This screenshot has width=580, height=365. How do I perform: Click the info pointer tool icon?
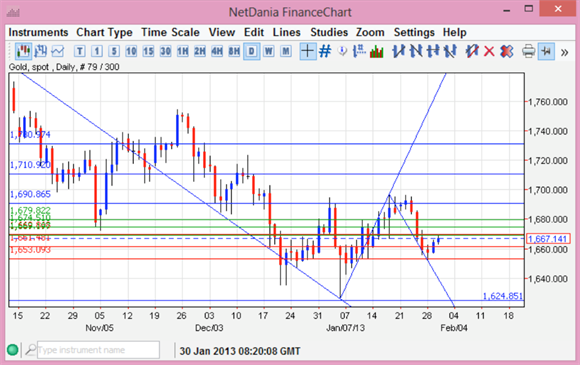343,51
